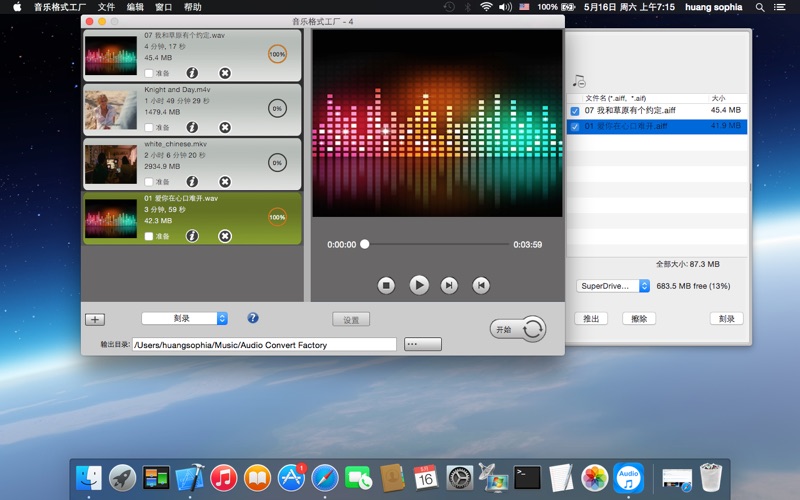800x500 pixels.
Task: Click the plus button to add files
Action: (x=94, y=320)
